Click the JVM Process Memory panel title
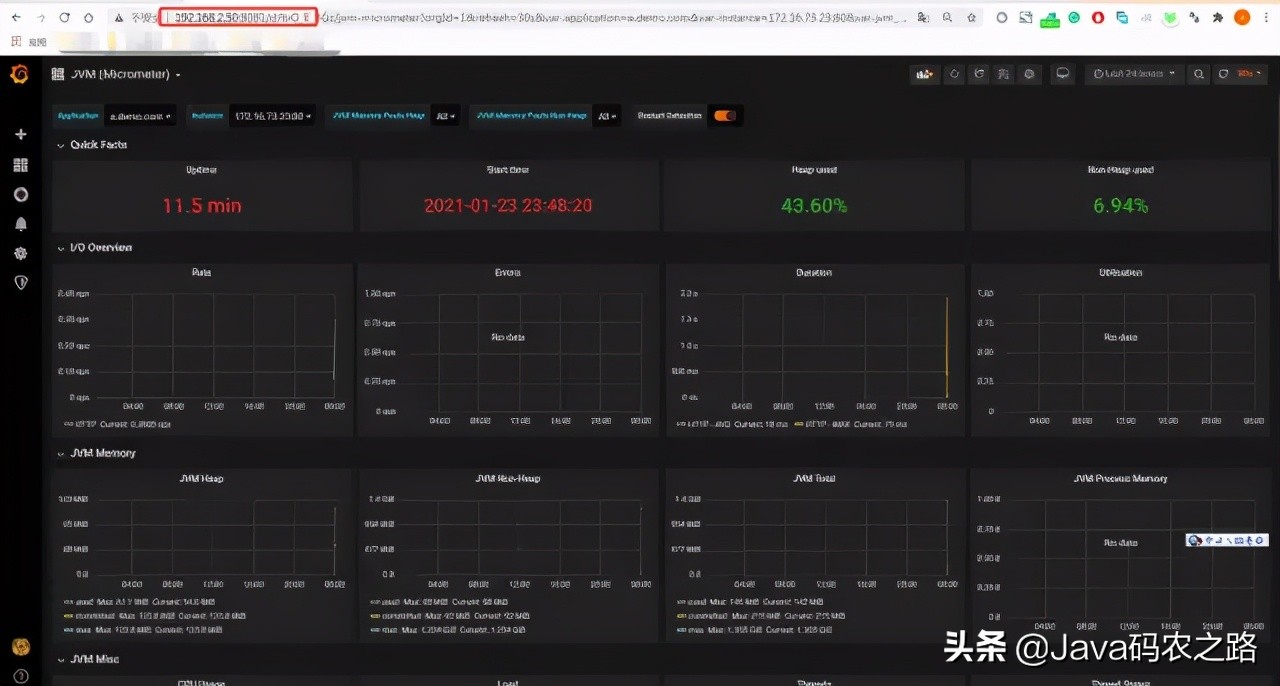The image size is (1280, 686). tap(1121, 478)
